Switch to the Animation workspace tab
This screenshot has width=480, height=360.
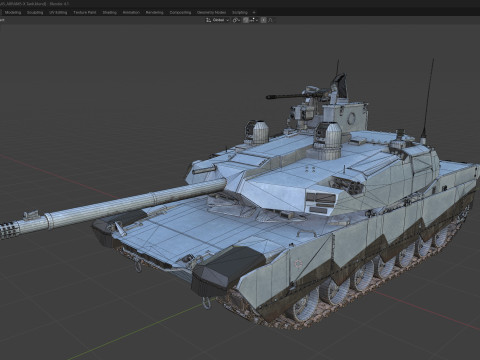coord(131,12)
